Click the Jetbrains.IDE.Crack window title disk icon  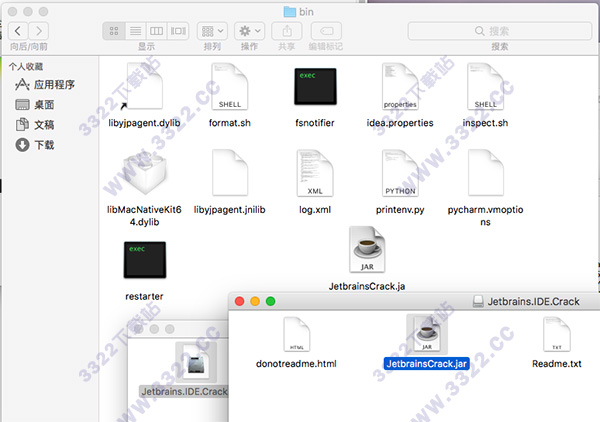tap(478, 301)
